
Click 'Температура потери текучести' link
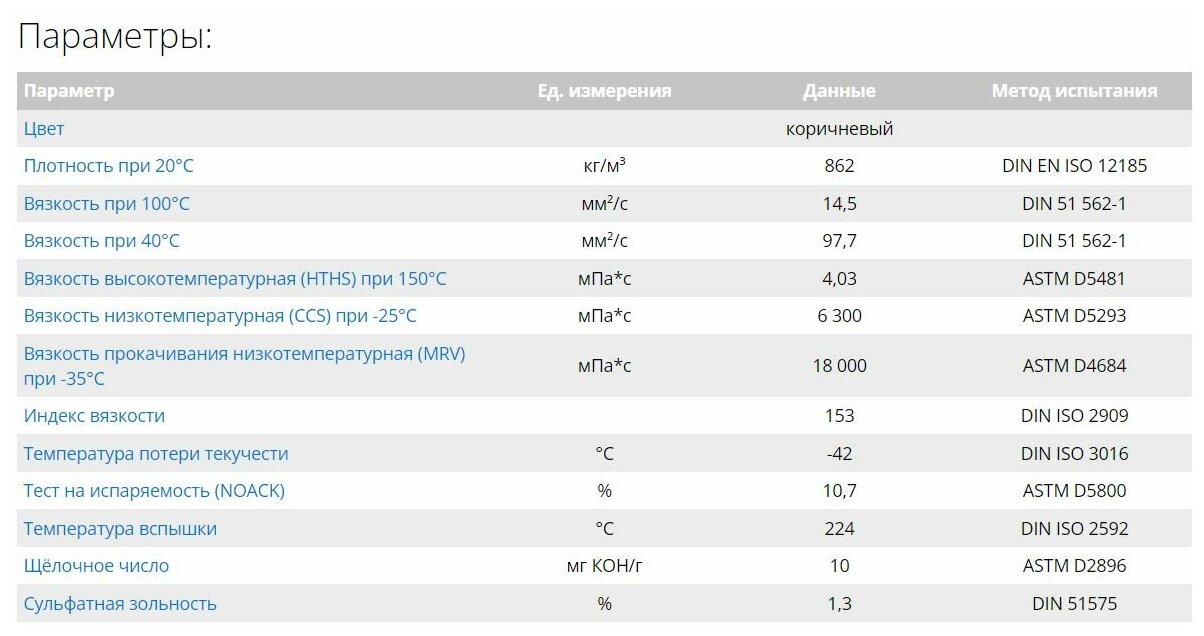point(156,454)
